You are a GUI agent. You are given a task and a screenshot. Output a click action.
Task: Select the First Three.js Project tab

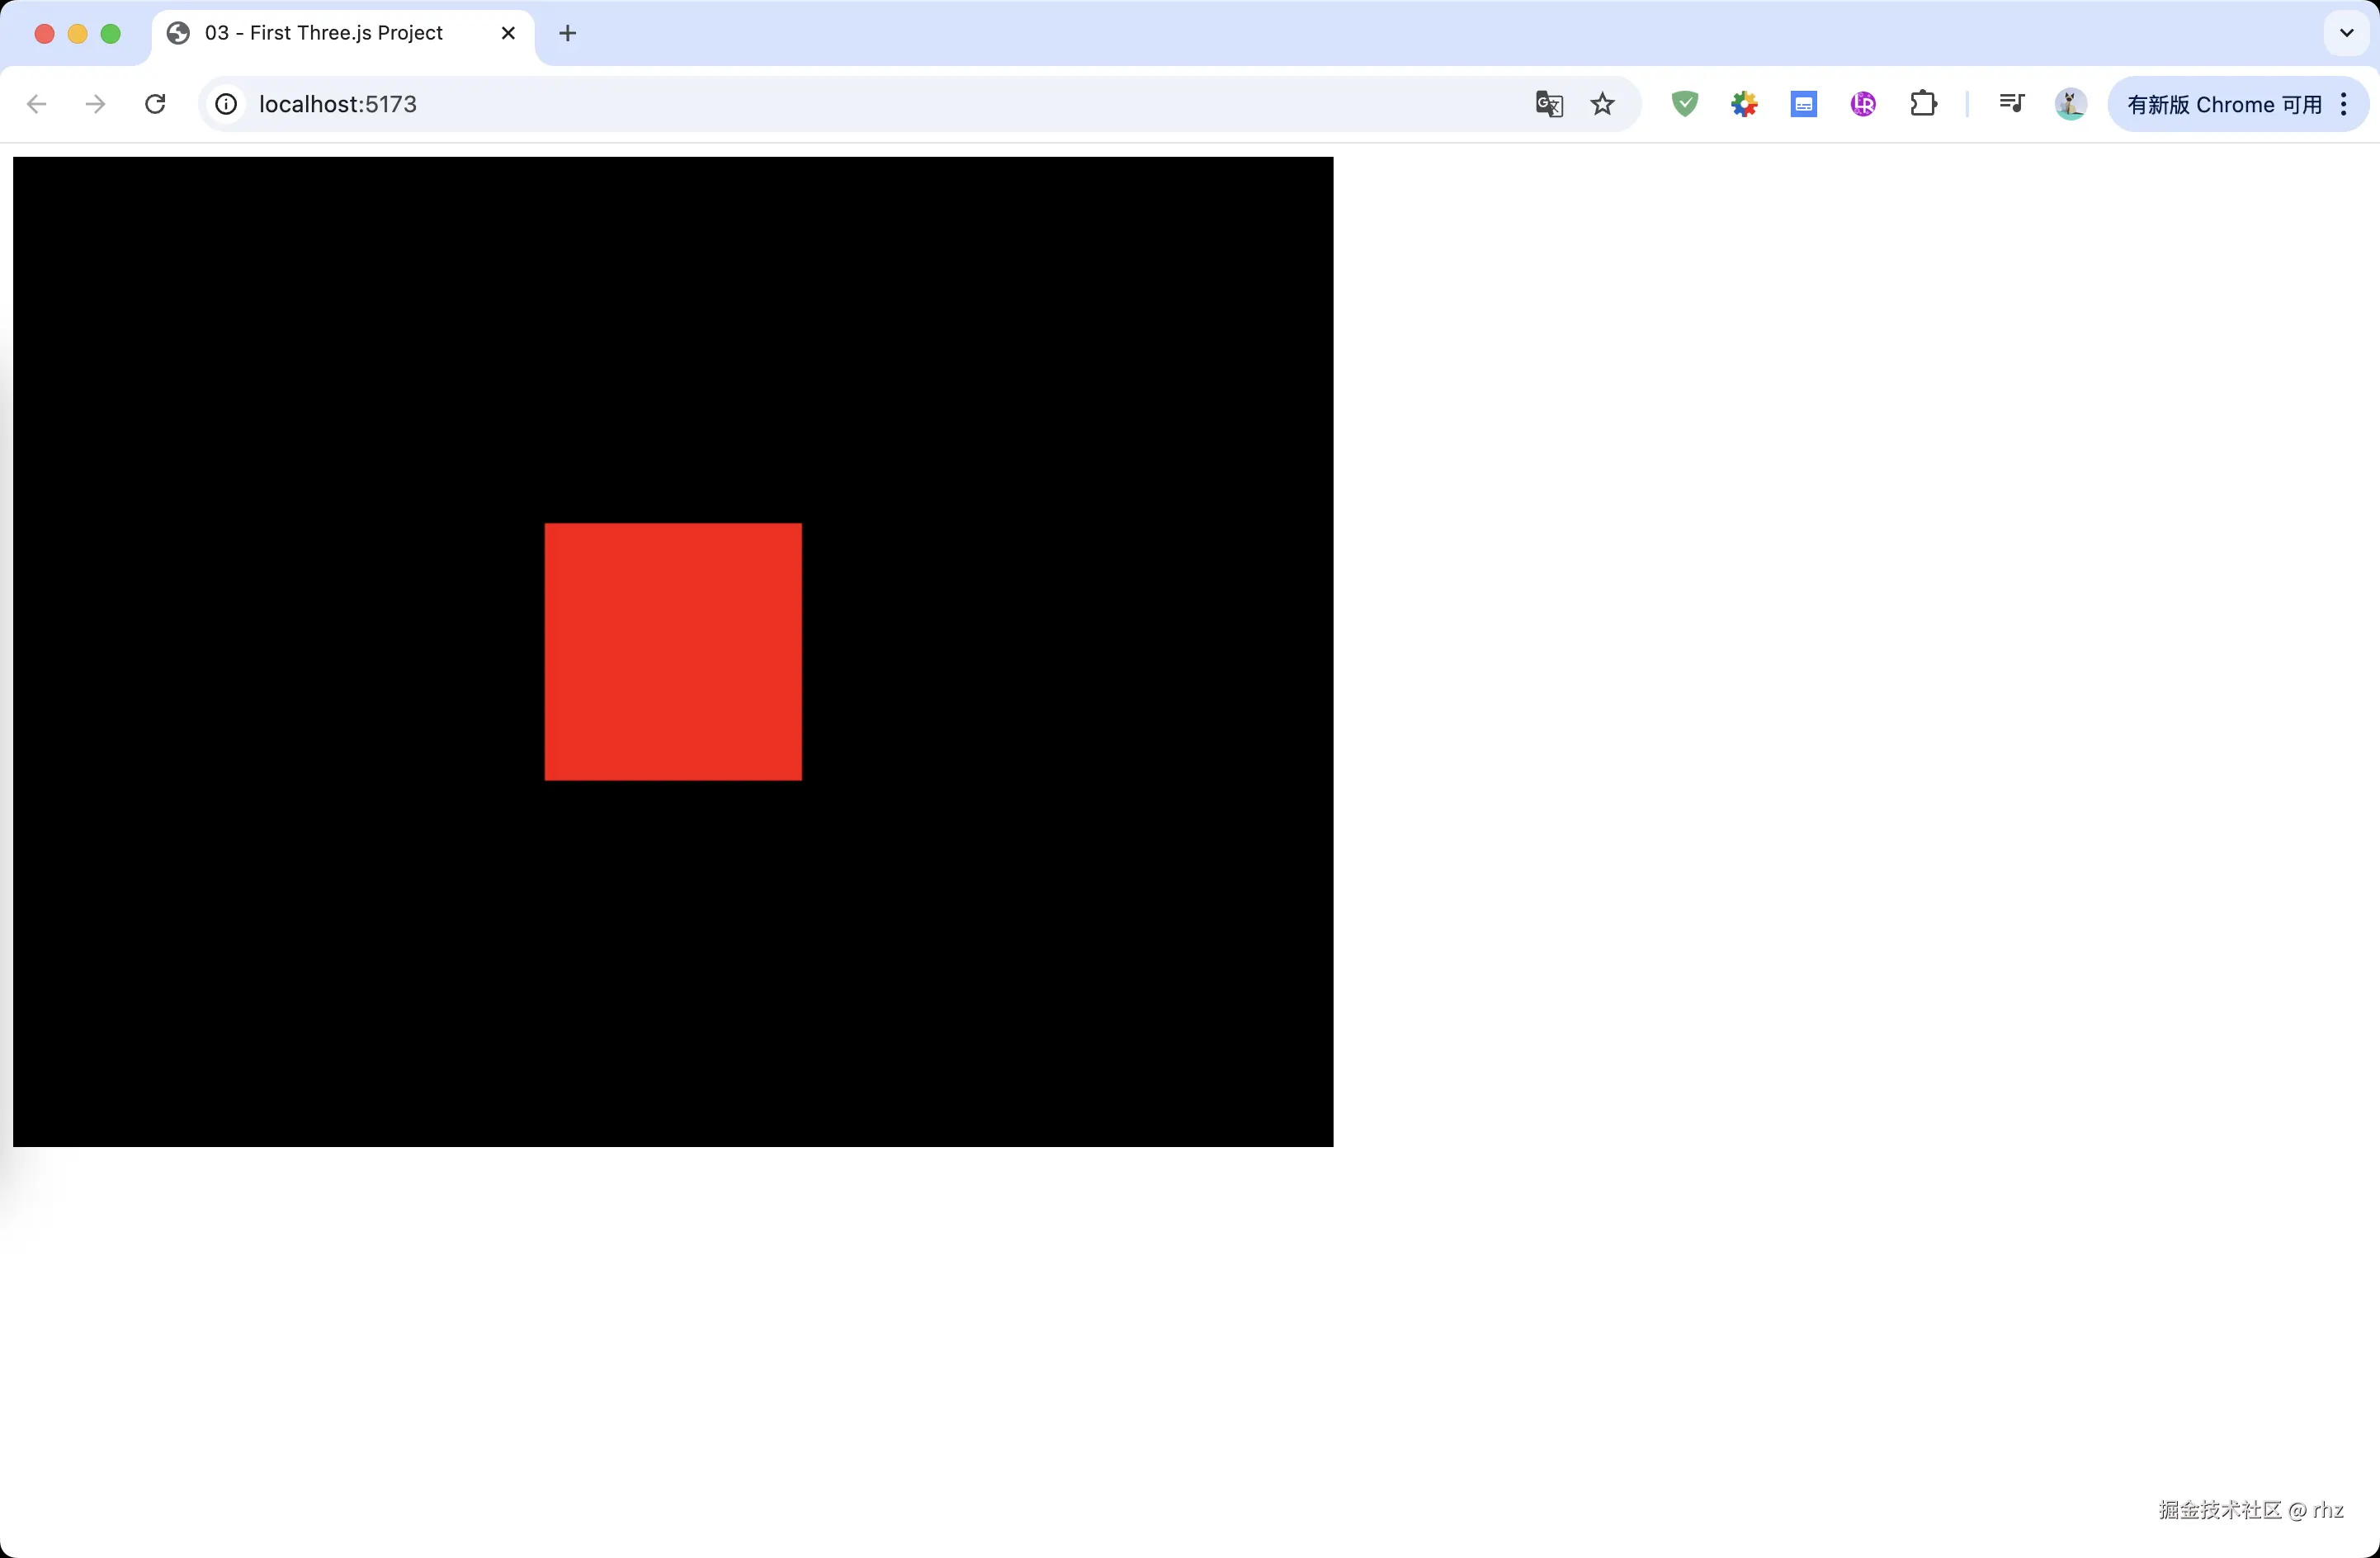point(320,32)
